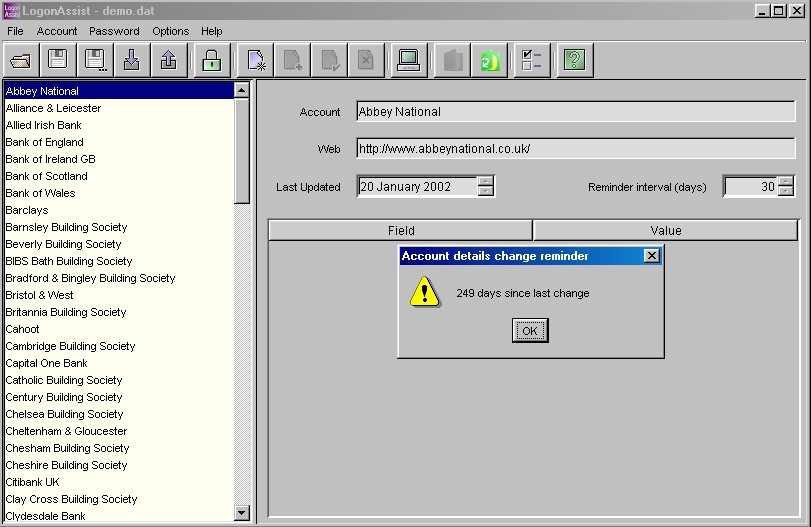
Task: Click the grayed Add document plus icon
Action: [x=292, y=60]
